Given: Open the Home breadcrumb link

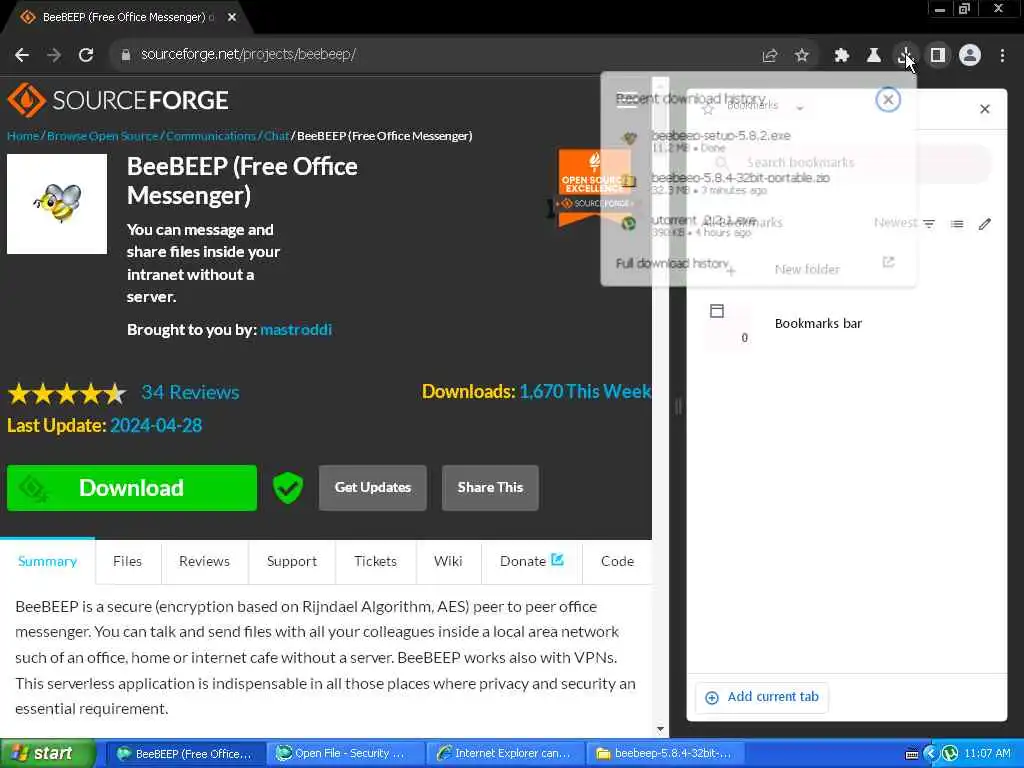Looking at the screenshot, I should coord(23,136).
